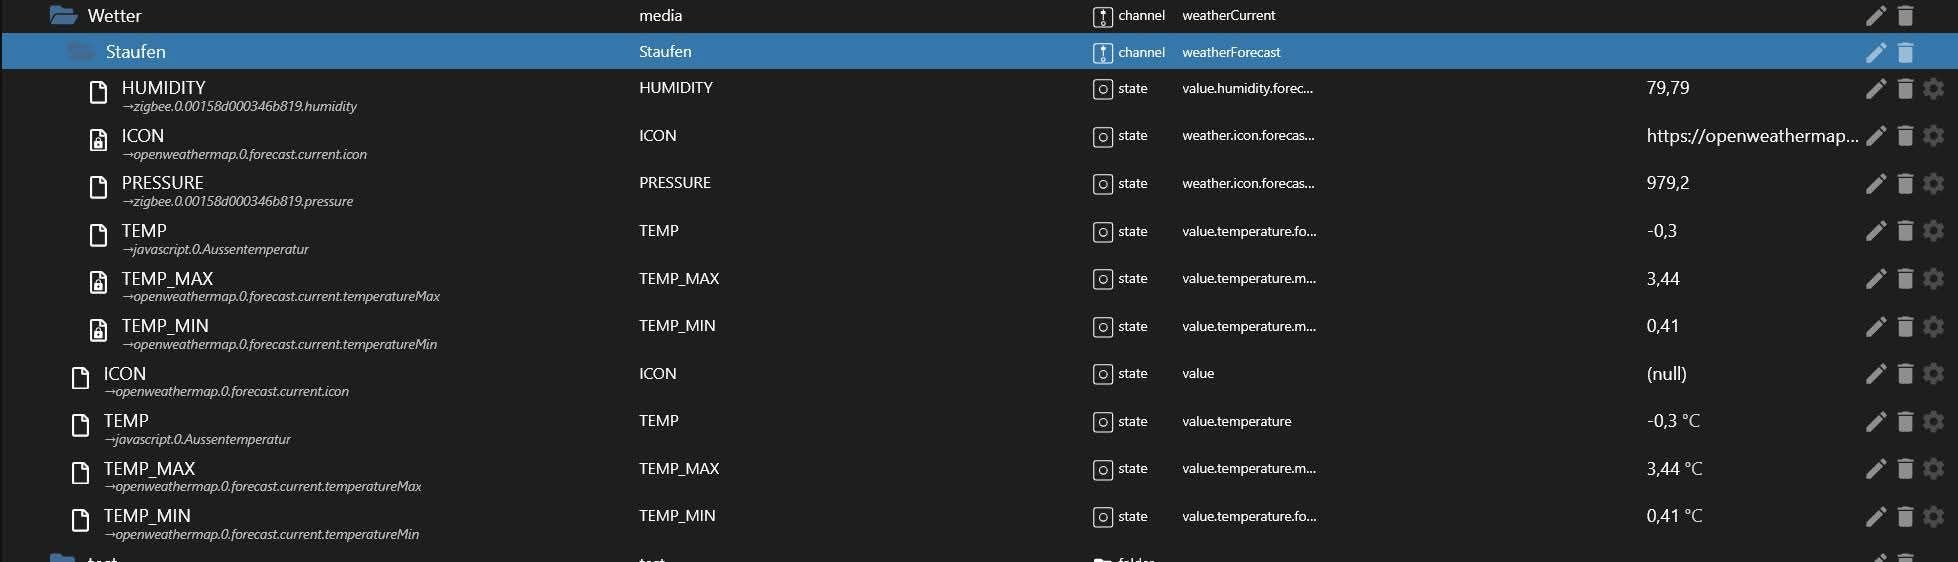Image resolution: width=1958 pixels, height=562 pixels.
Task: Click role value.humidity.forec... text
Action: pyautogui.click(x=1247, y=88)
